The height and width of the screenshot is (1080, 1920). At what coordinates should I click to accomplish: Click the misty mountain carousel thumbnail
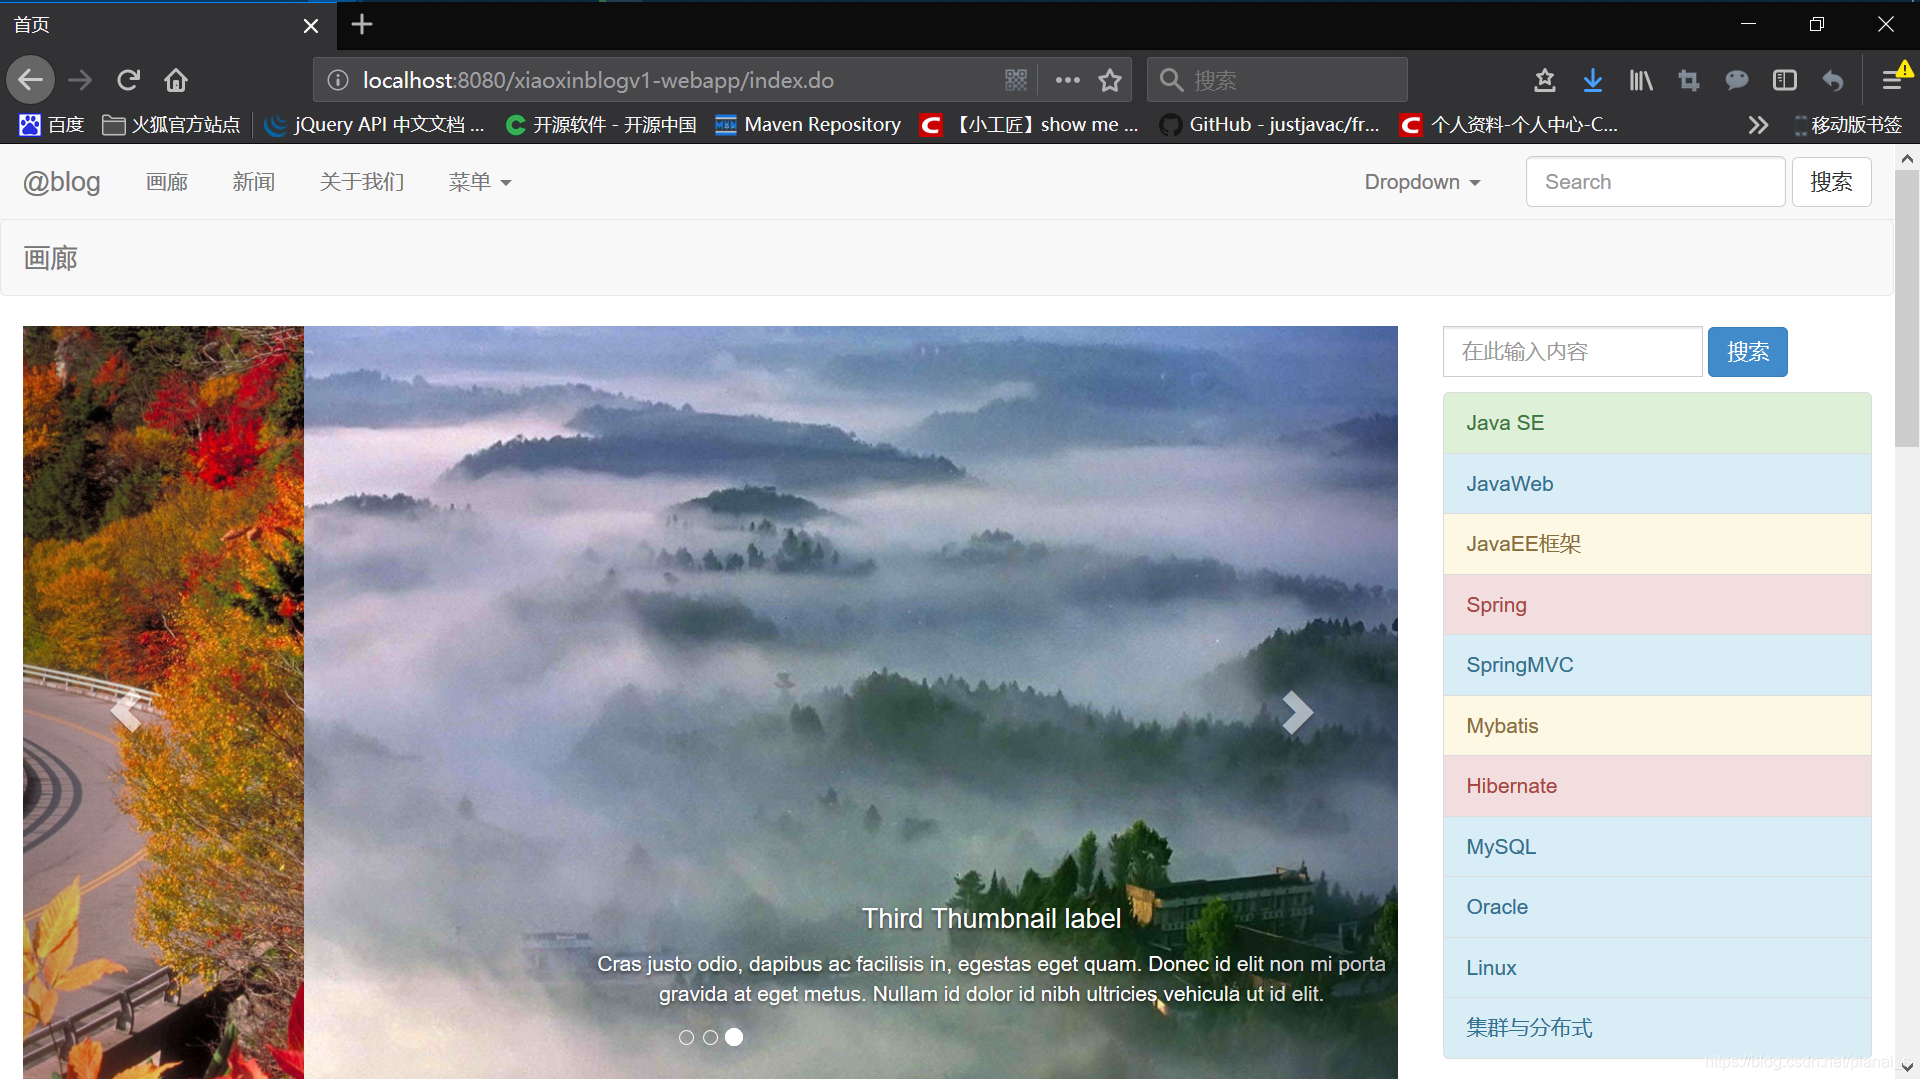[736, 1036]
